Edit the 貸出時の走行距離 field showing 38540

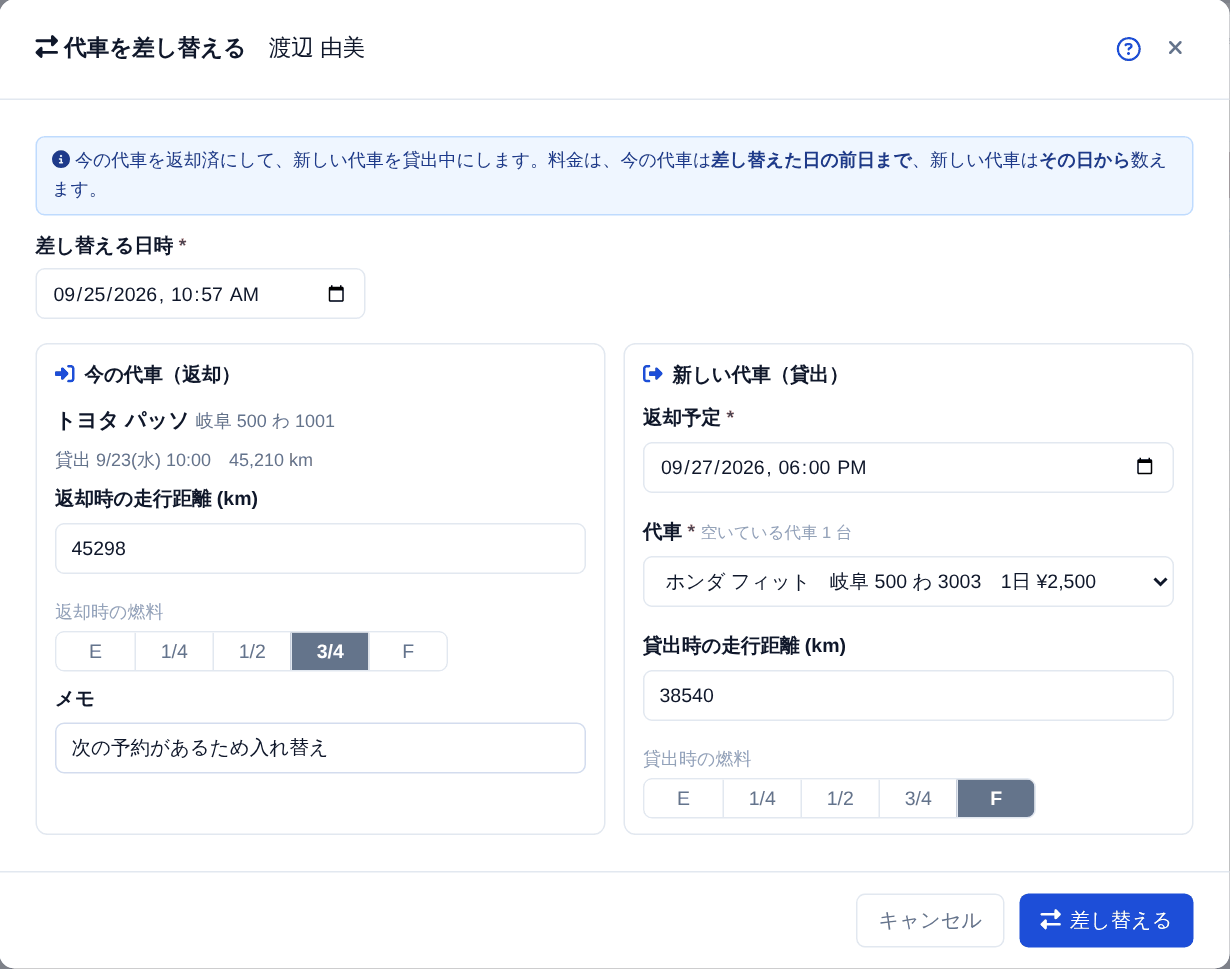tap(908, 695)
